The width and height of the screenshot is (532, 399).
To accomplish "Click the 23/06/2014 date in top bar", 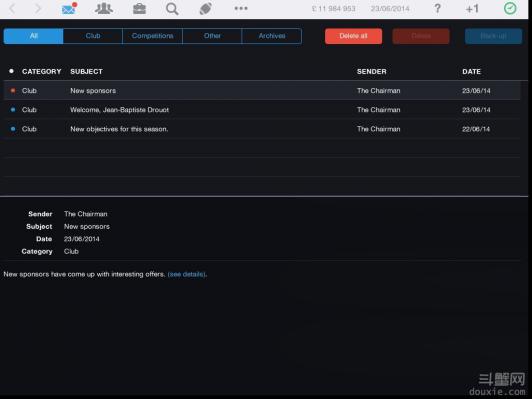I will coord(390,8).
